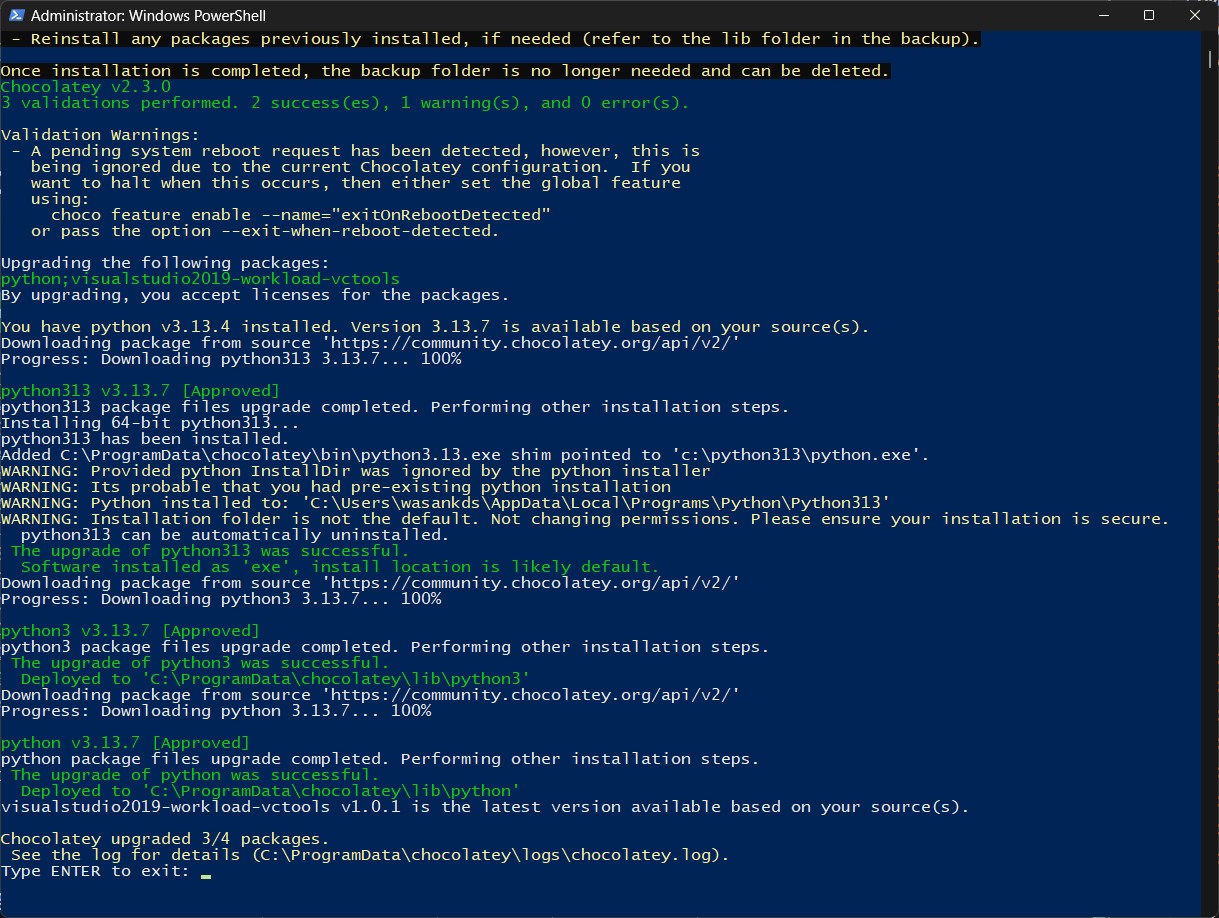Click 'The upgrade of python313 was successful' line

pyautogui.click(x=210, y=551)
